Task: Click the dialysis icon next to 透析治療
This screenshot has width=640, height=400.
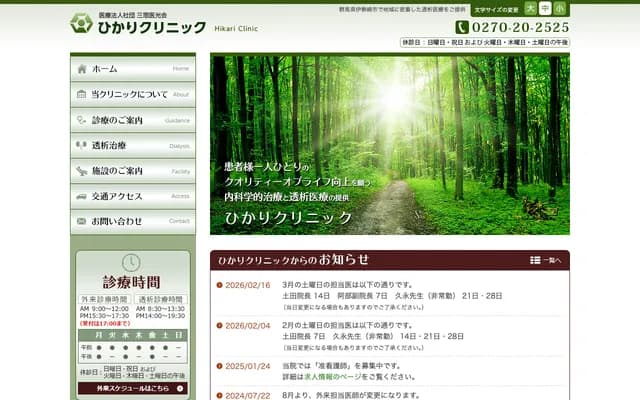Action: [x=82, y=145]
